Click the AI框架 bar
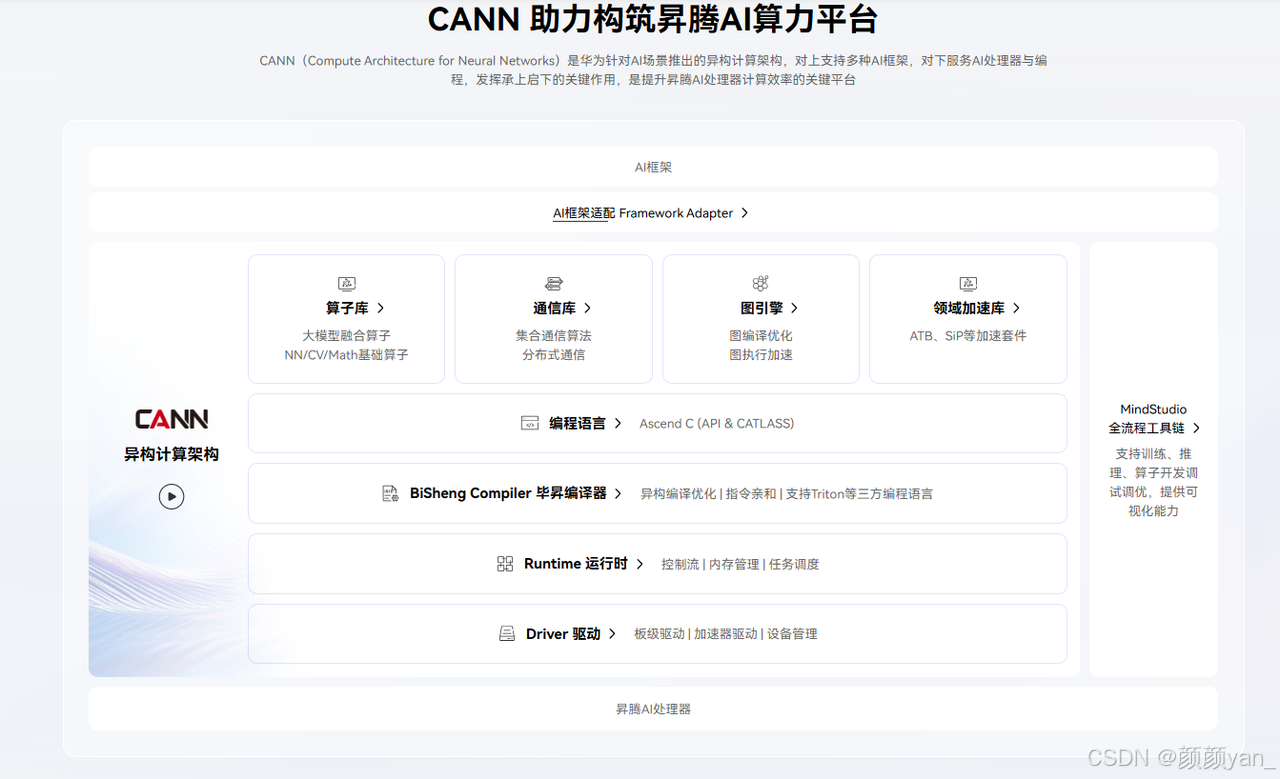The width and height of the screenshot is (1280, 779). [x=653, y=167]
